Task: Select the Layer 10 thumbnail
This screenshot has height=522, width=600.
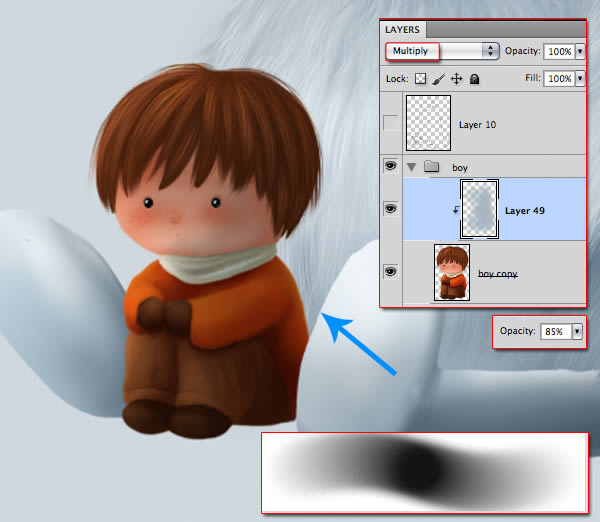Action: pos(428,123)
